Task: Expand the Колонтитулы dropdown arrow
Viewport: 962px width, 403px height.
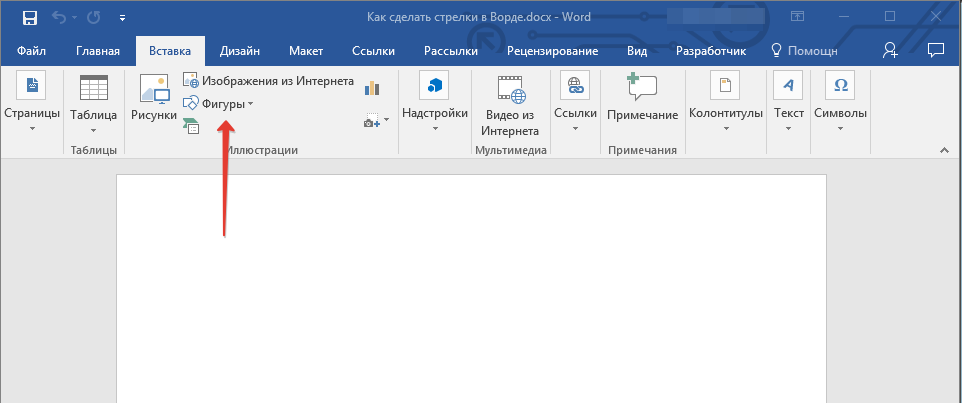Action: click(726, 129)
